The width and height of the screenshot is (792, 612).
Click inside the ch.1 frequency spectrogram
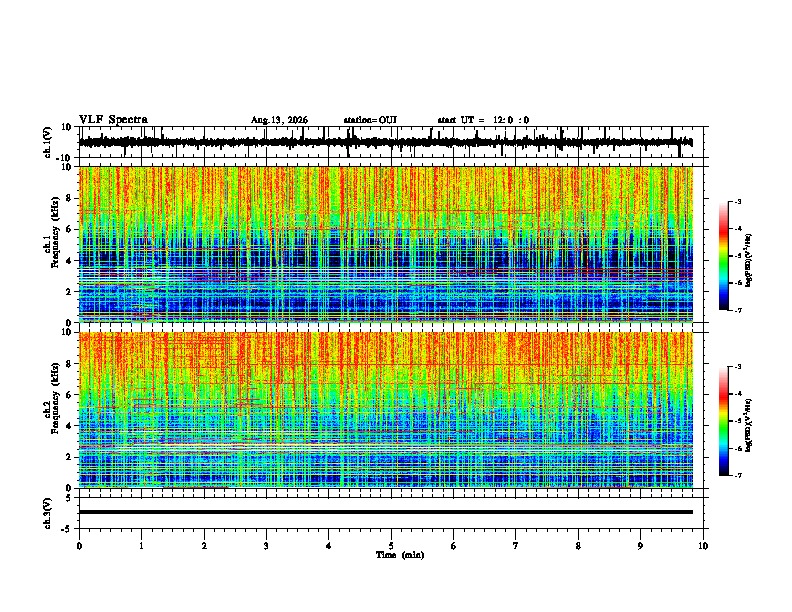tap(386, 244)
